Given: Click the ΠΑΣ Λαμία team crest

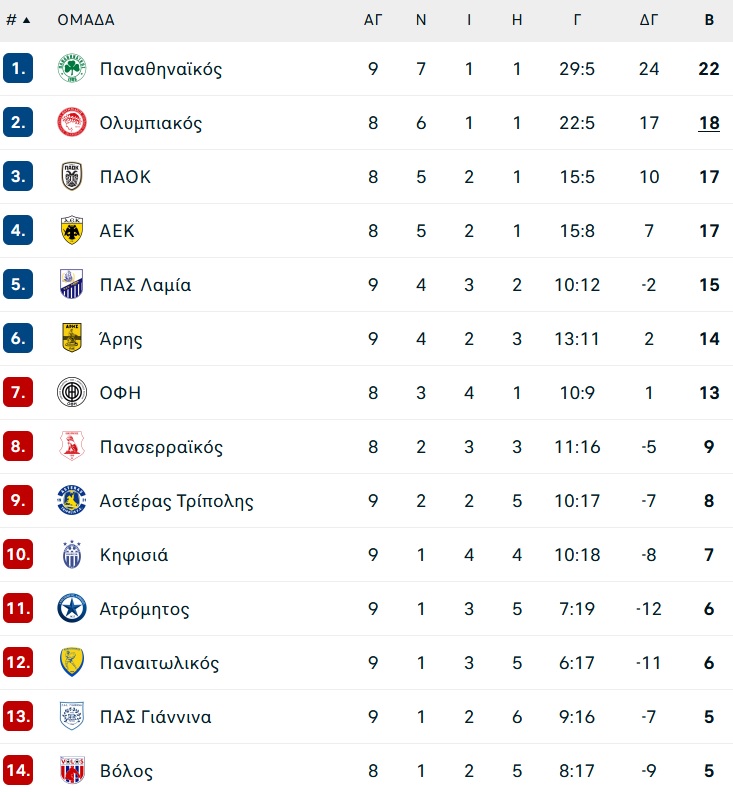Looking at the screenshot, I should (x=72, y=284).
